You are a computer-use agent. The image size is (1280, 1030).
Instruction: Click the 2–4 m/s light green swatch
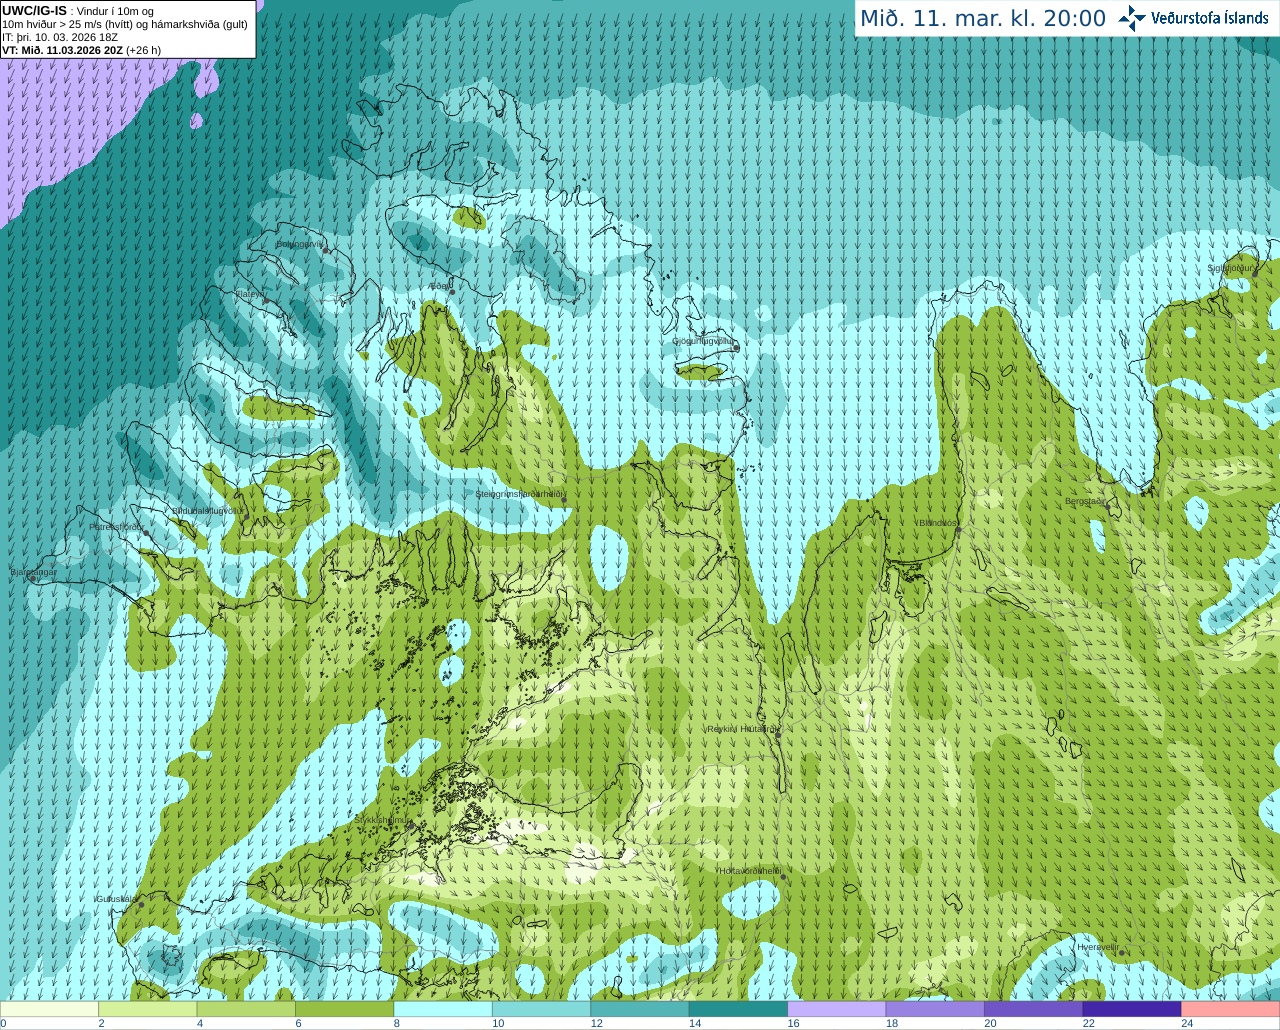(x=148, y=1009)
